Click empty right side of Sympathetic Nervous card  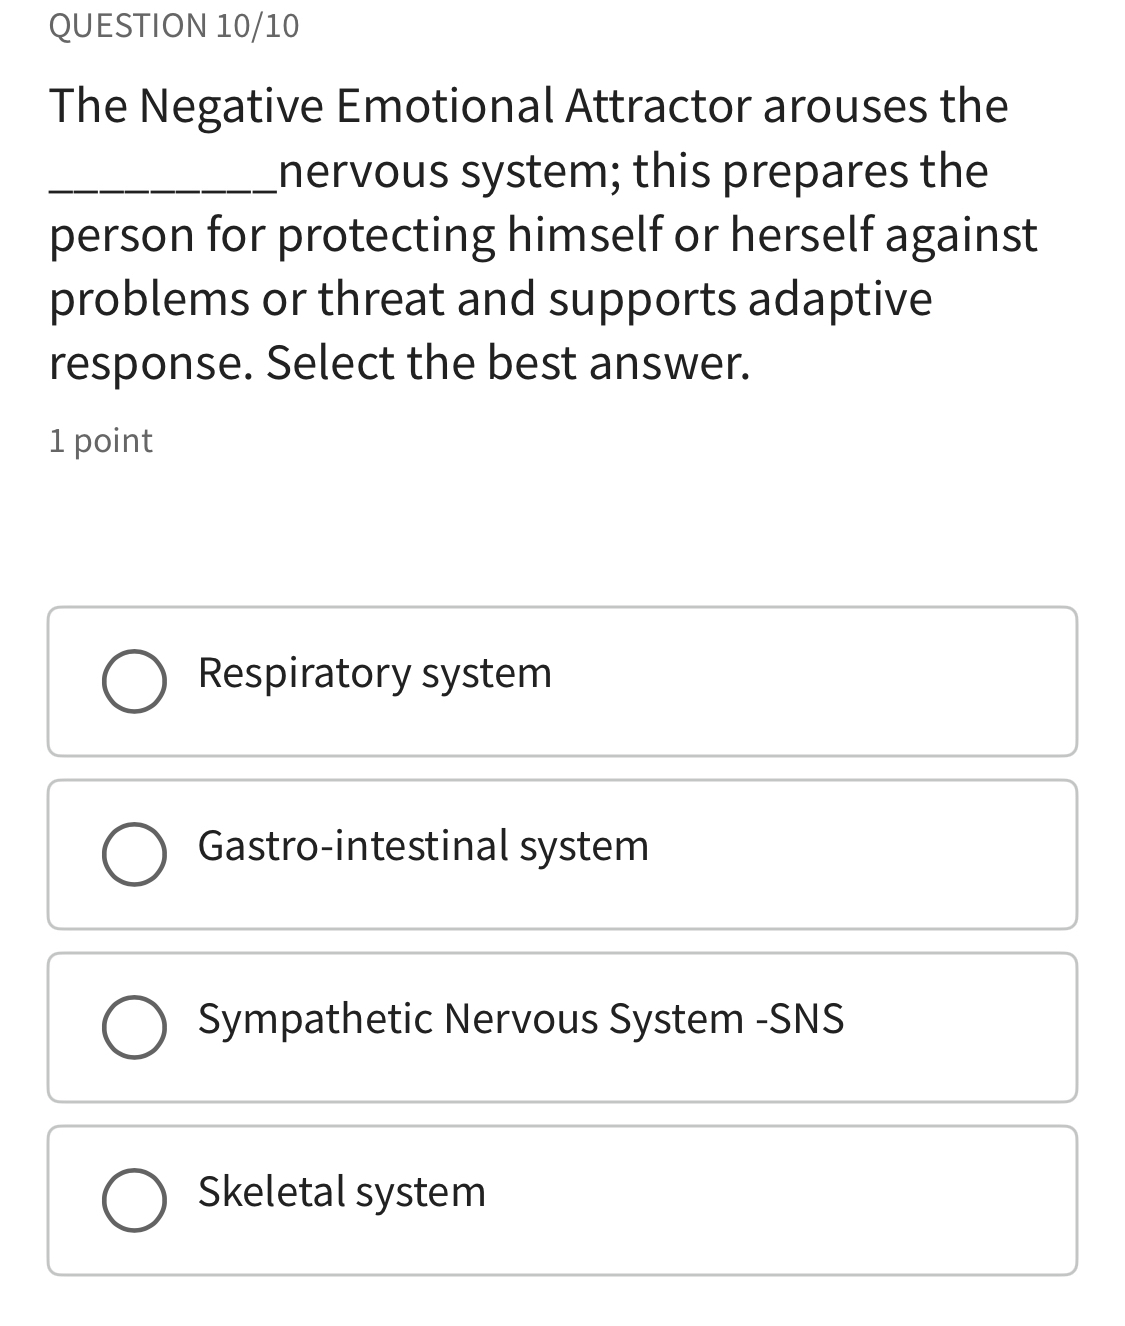[960, 1028]
